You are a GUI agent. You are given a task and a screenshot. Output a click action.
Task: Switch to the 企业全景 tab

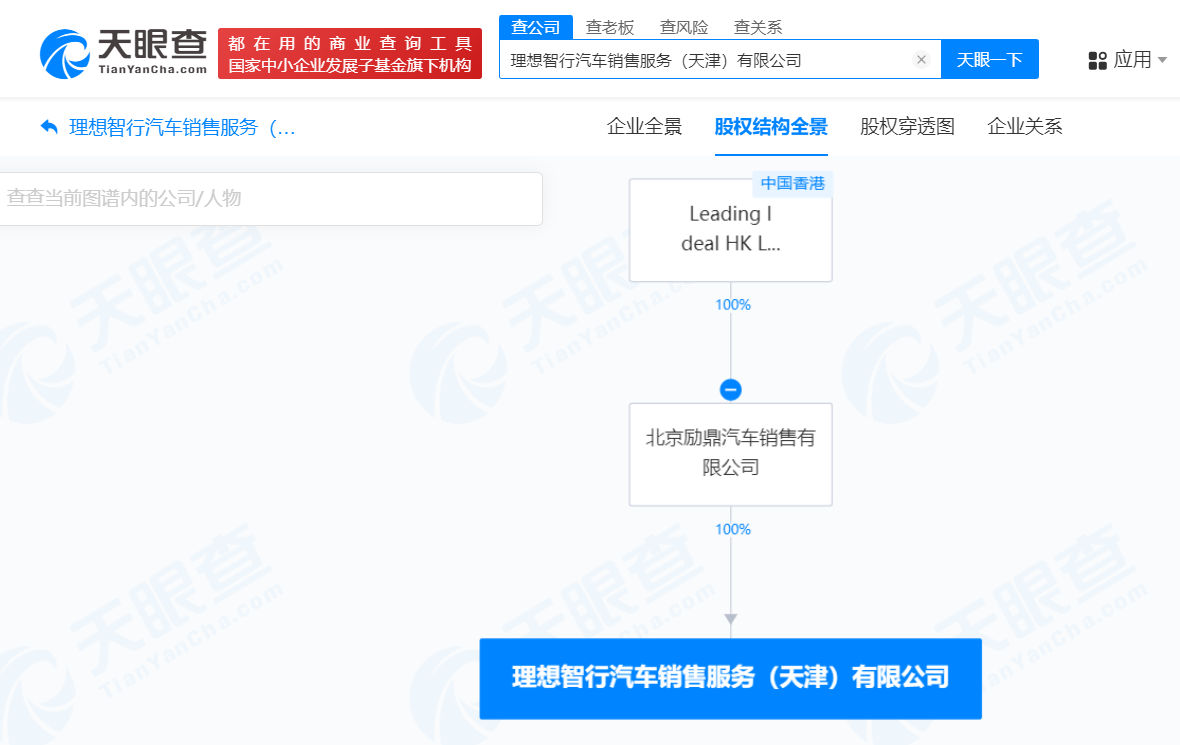644,127
